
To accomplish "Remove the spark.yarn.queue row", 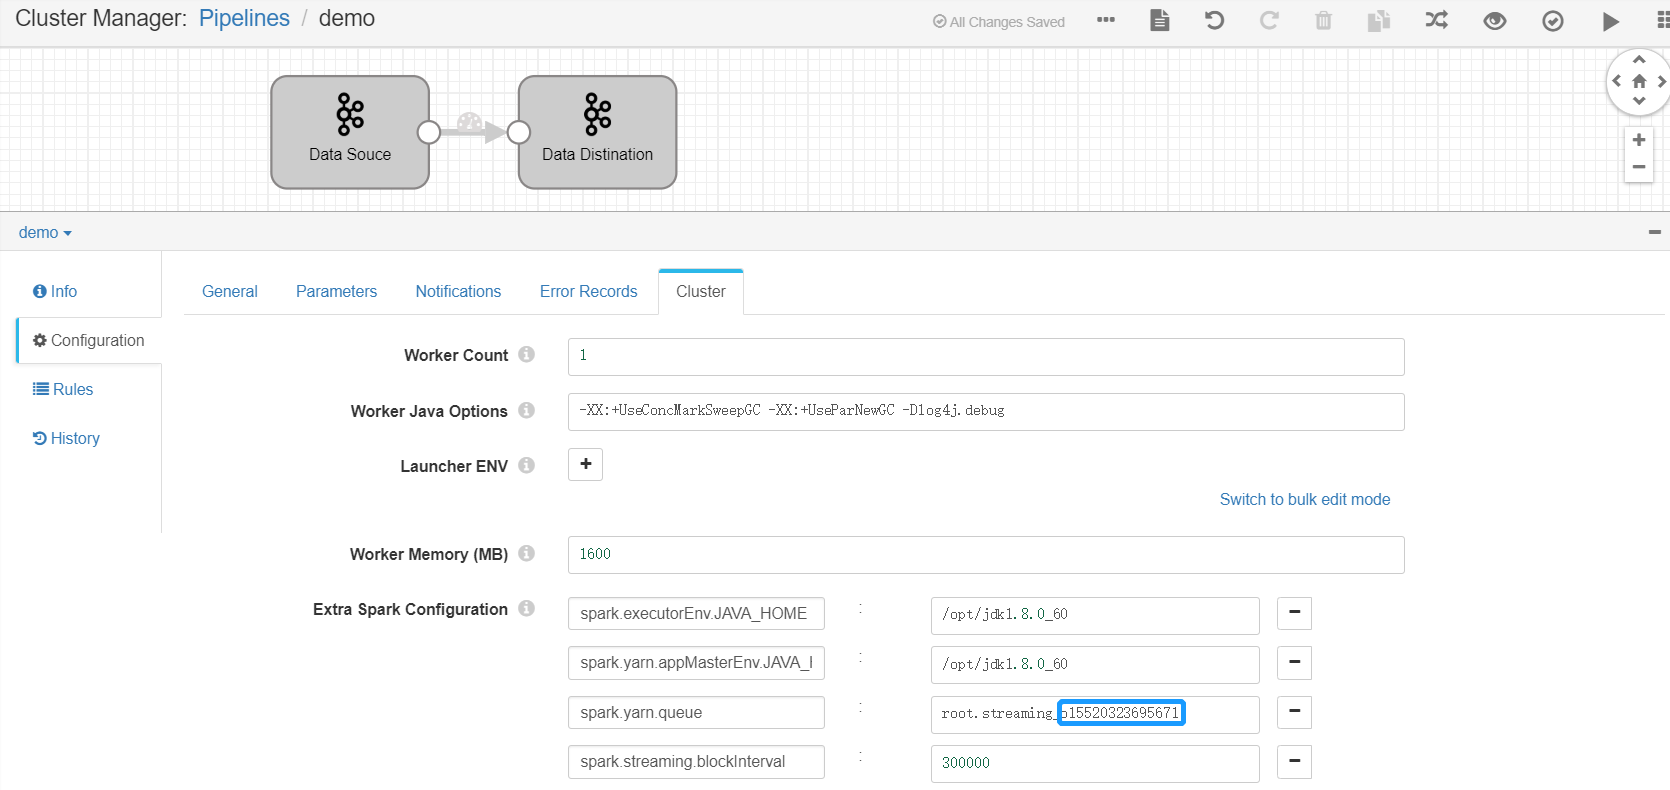I will point(1294,712).
